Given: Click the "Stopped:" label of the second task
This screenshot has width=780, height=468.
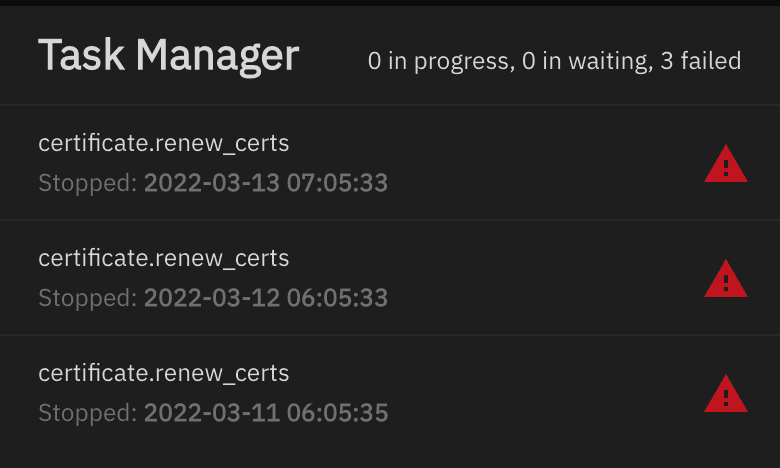Looking at the screenshot, I should click(x=87, y=298).
